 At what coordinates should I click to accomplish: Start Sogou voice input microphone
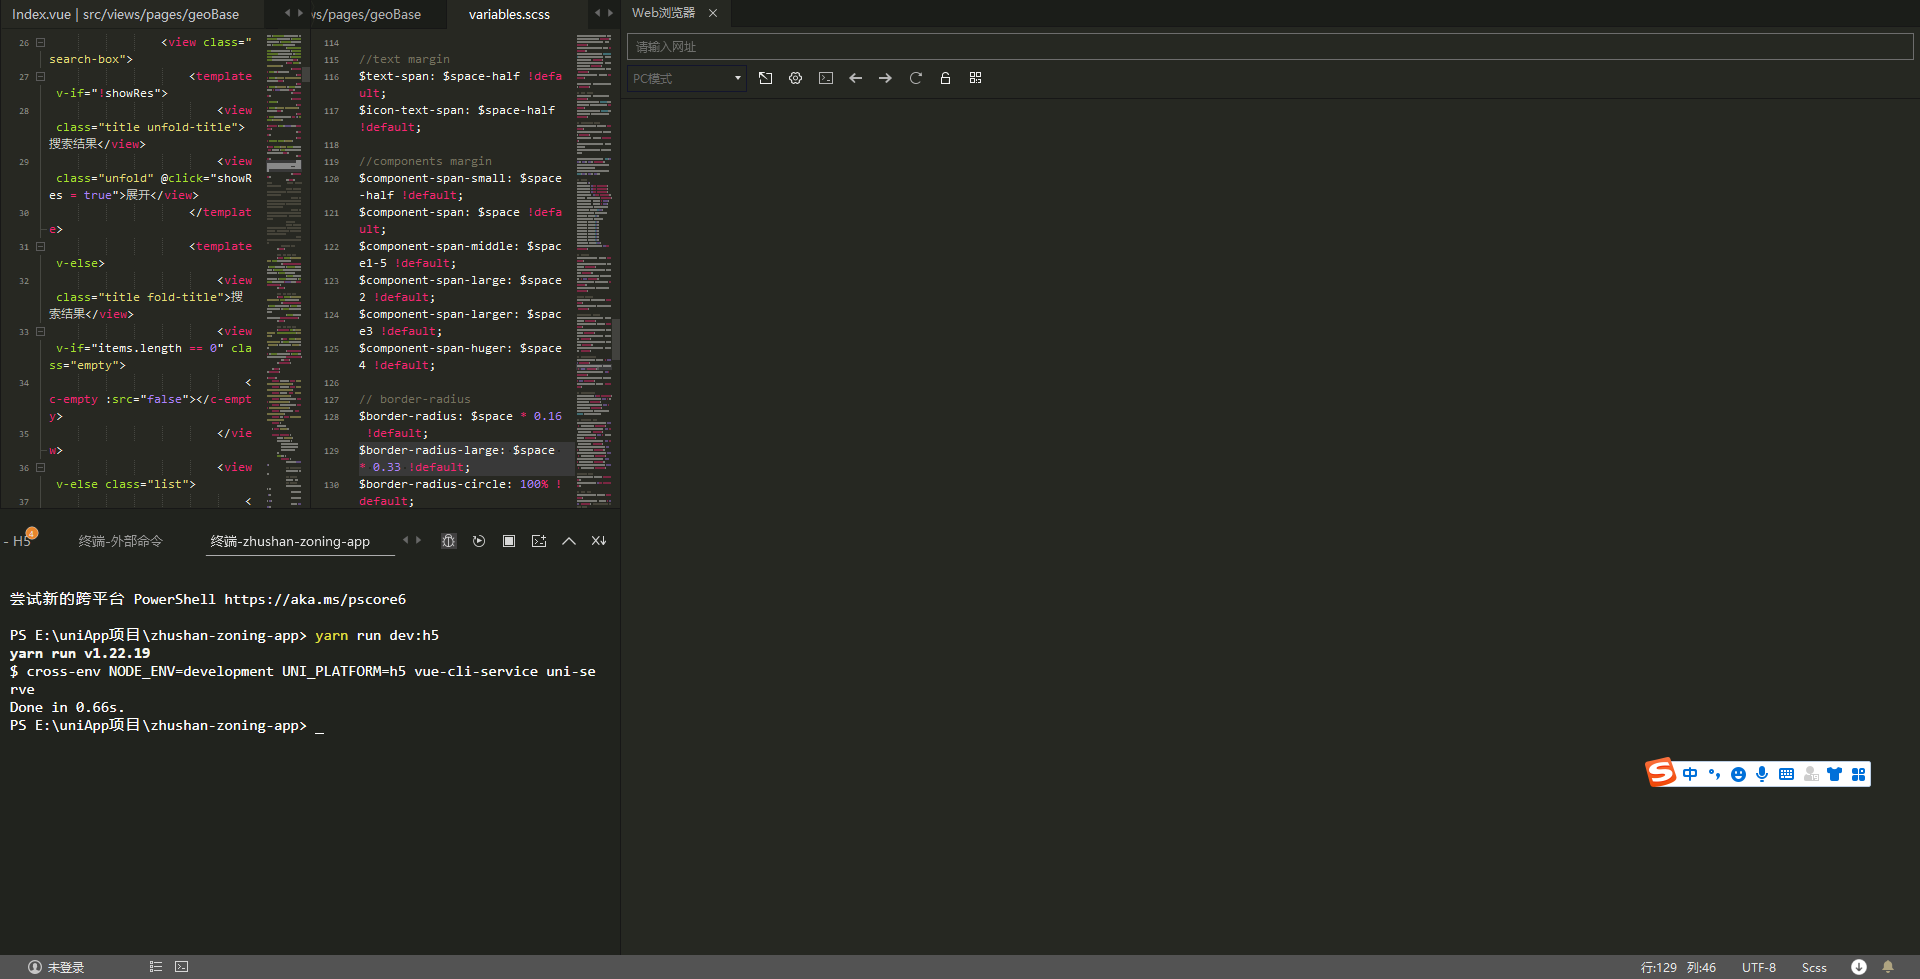point(1762,774)
